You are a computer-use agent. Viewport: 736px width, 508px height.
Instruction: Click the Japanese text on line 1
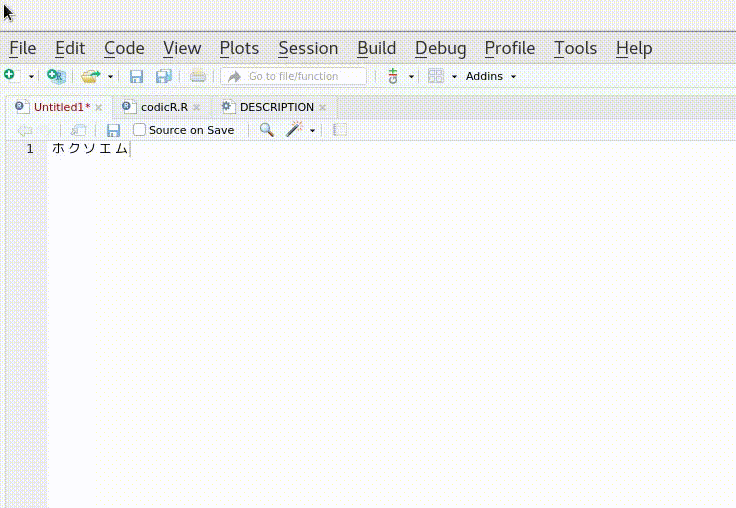click(90, 148)
